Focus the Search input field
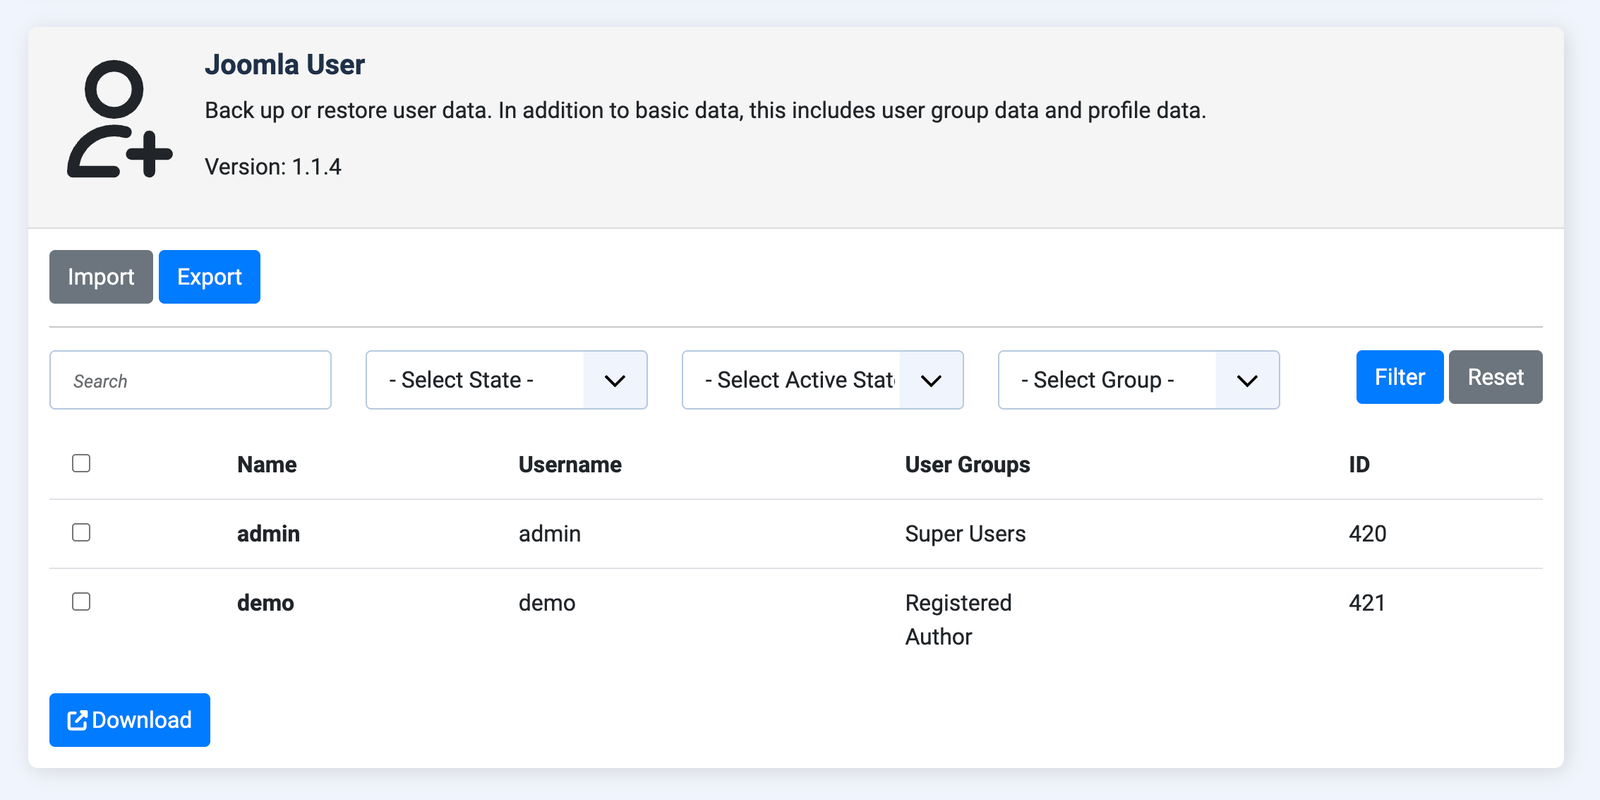Viewport: 1600px width, 800px height. [190, 380]
